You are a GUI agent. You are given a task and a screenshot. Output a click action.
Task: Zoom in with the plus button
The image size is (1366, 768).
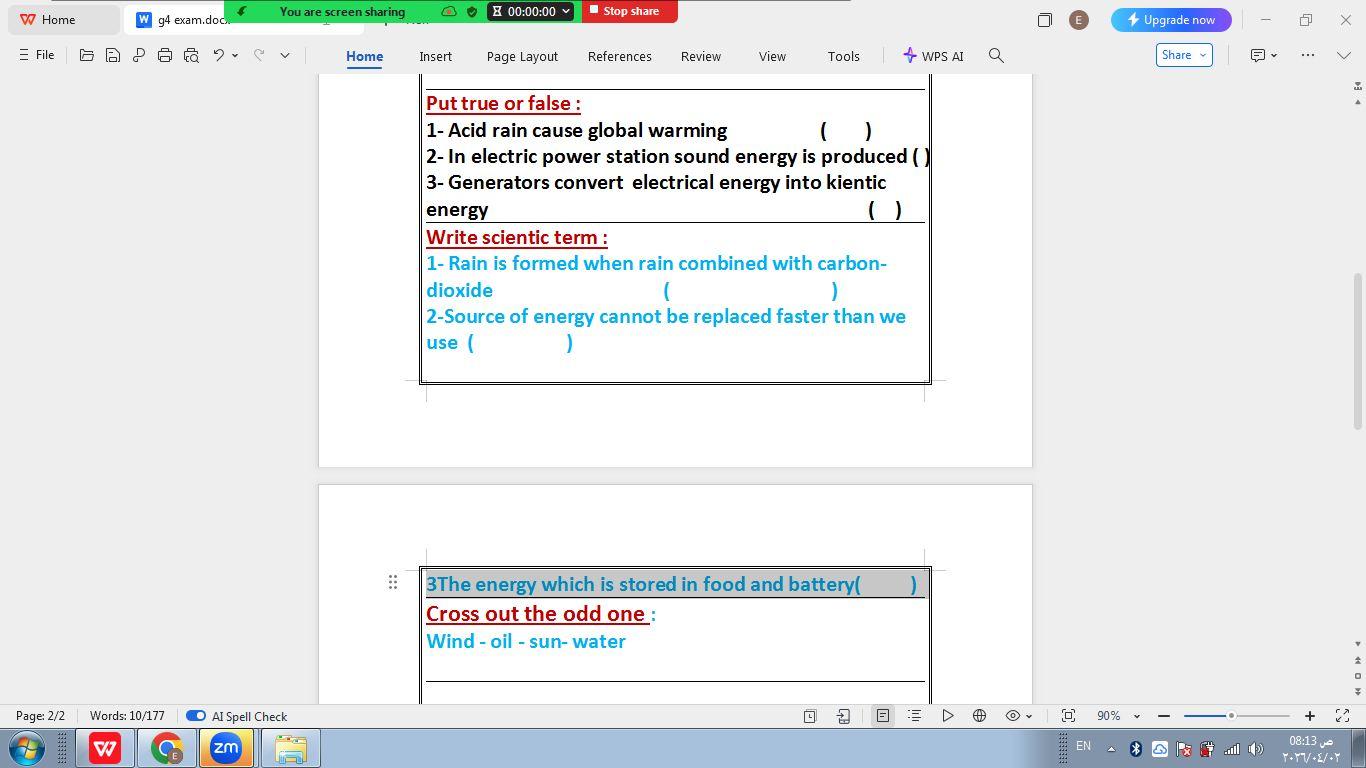tap(1310, 716)
